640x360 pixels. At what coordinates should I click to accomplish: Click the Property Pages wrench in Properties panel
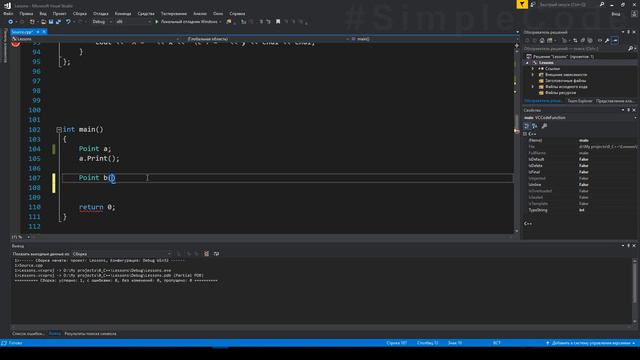pos(544,126)
